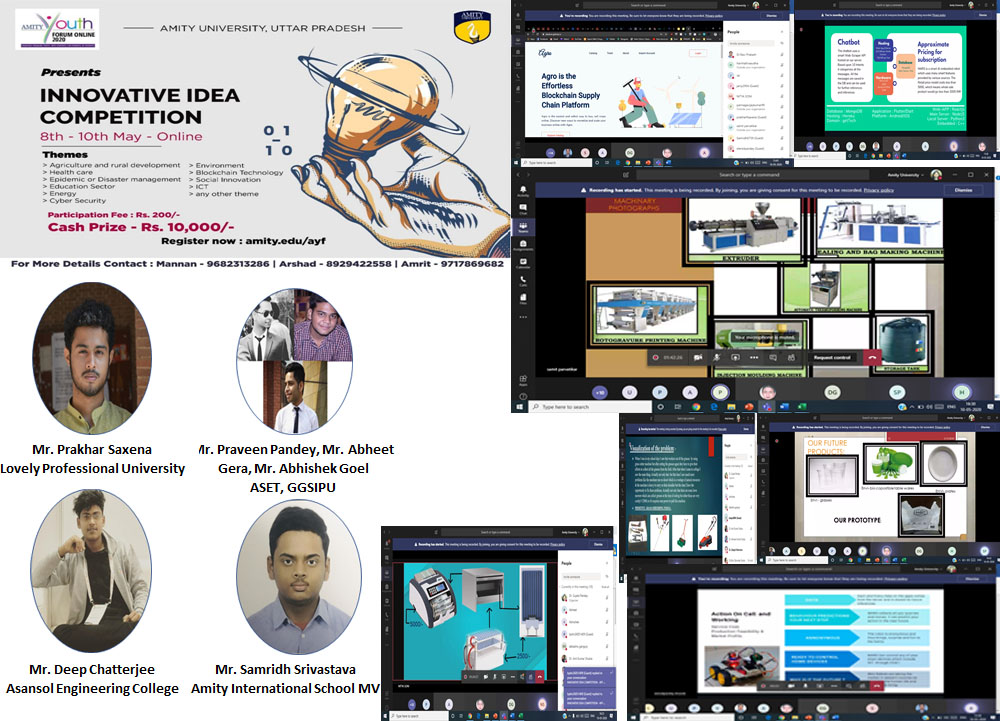Open Chat in machinery meeting Teams sidebar

(523, 209)
